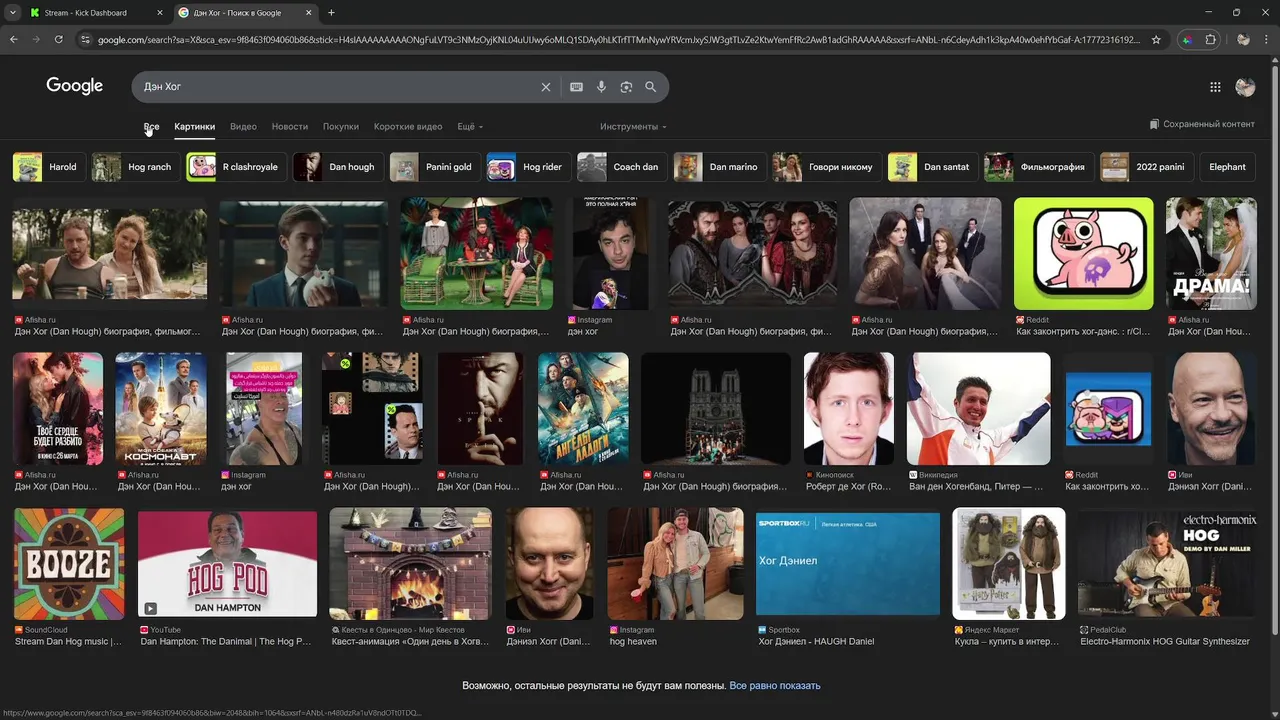This screenshot has width=1280, height=720.
Task: Go back in browser history
Action: coord(13,39)
